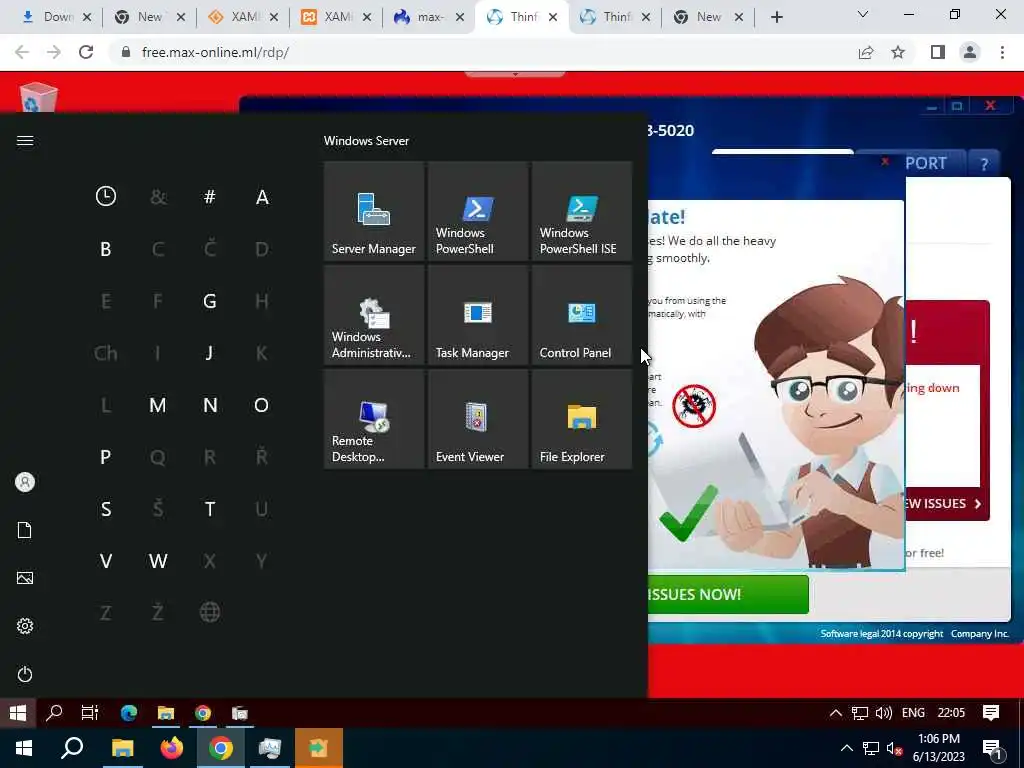Viewport: 1024px width, 768px height.
Task: Click ENG language indicator
Action: [913, 712]
